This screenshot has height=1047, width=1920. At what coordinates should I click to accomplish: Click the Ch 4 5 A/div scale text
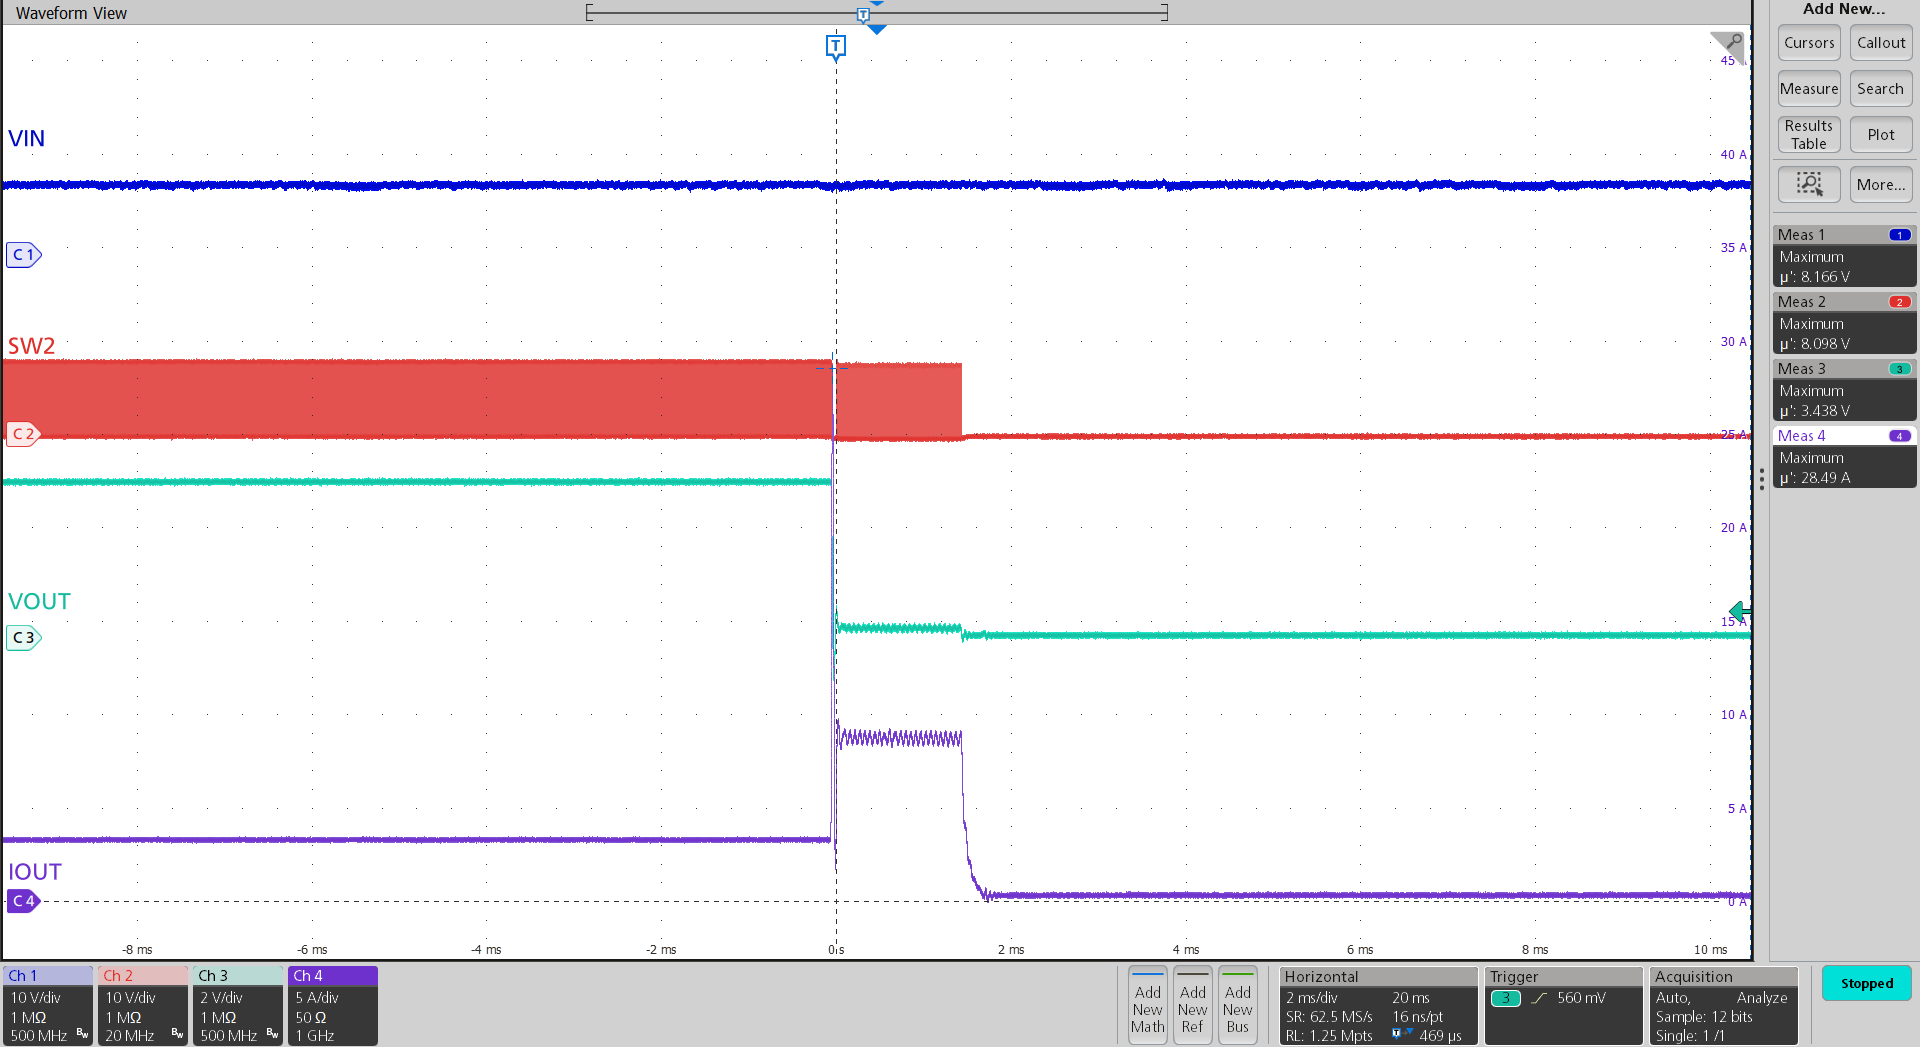317,998
